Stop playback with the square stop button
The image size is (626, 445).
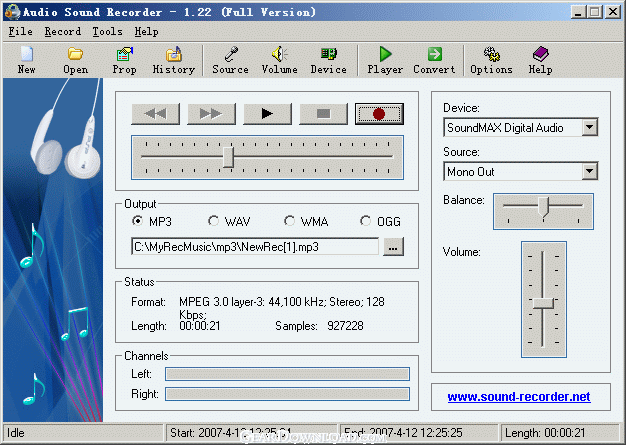(323, 114)
